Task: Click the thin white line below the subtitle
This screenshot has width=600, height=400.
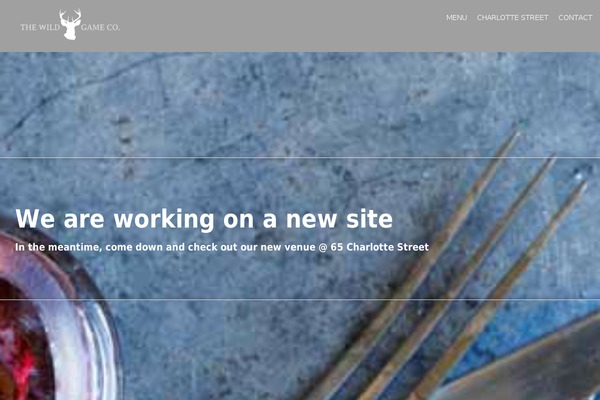Action: (300, 299)
